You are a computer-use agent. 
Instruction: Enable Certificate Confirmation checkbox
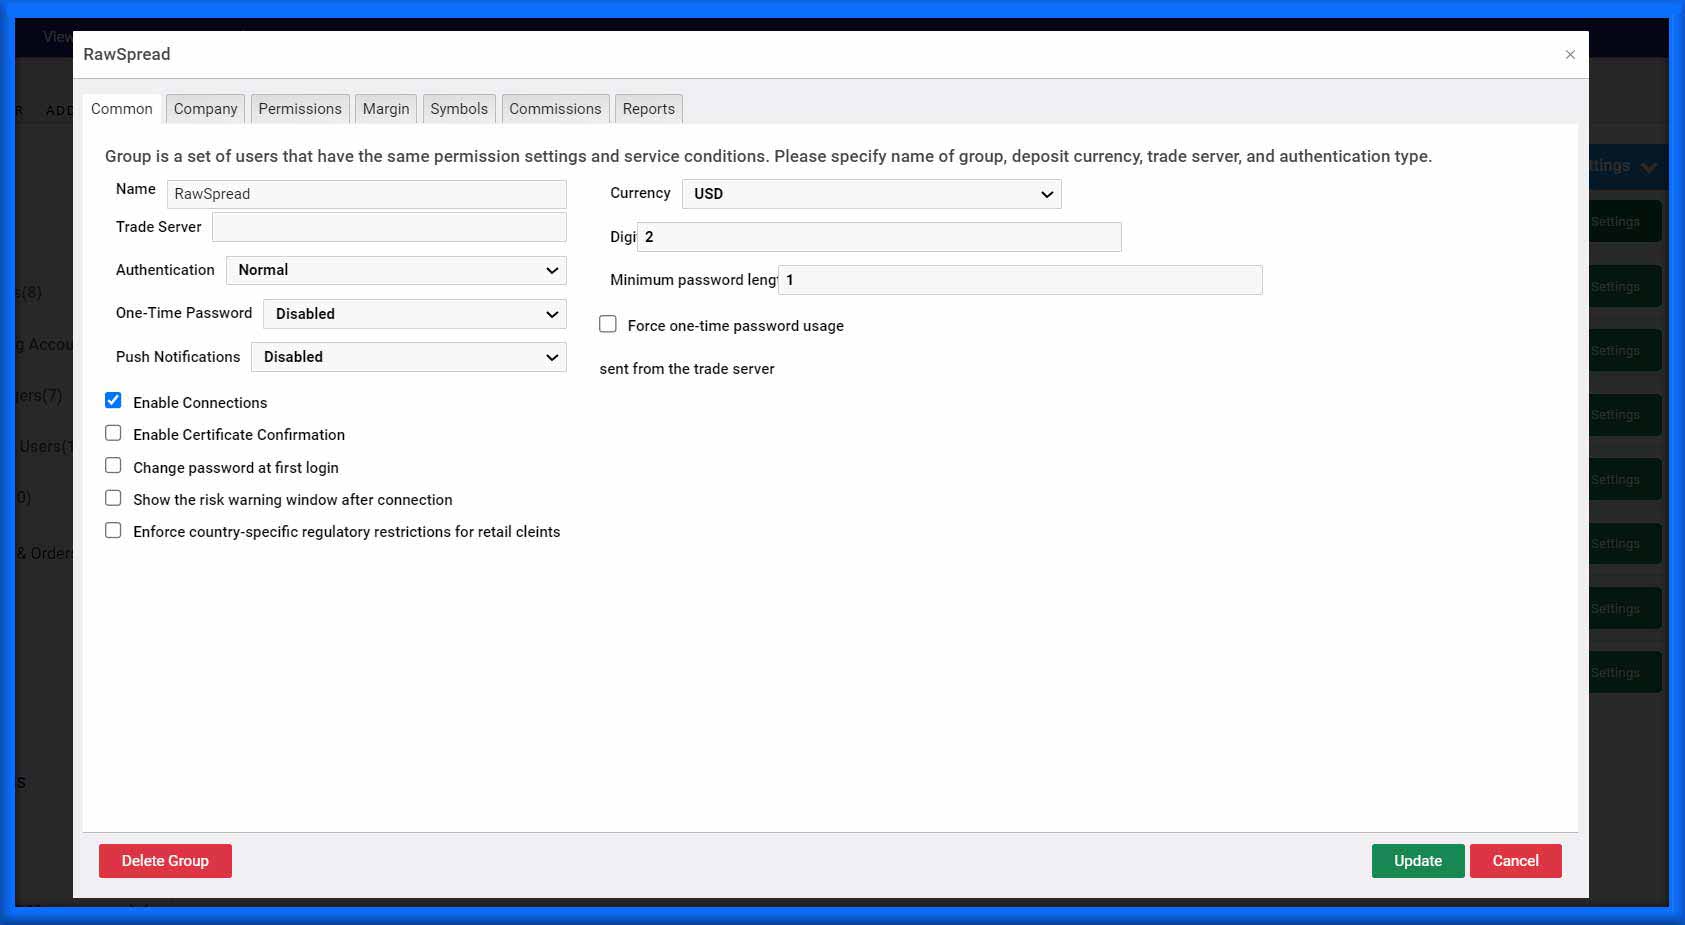[x=114, y=434]
